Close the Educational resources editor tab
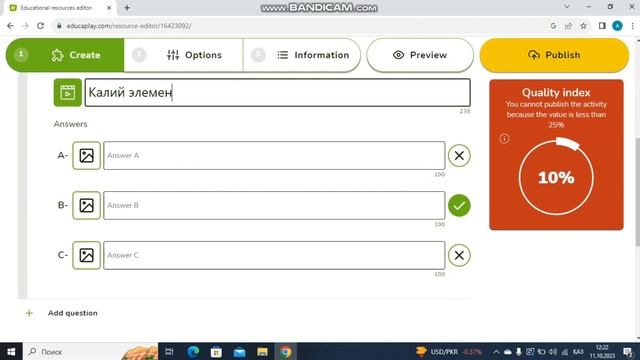 click(109, 8)
